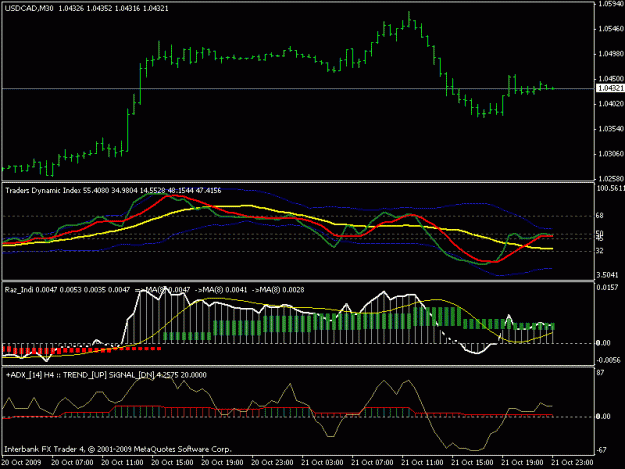Click the 87 value on ADX scale
Screen dimensions: 625x469
click(x=600, y=373)
